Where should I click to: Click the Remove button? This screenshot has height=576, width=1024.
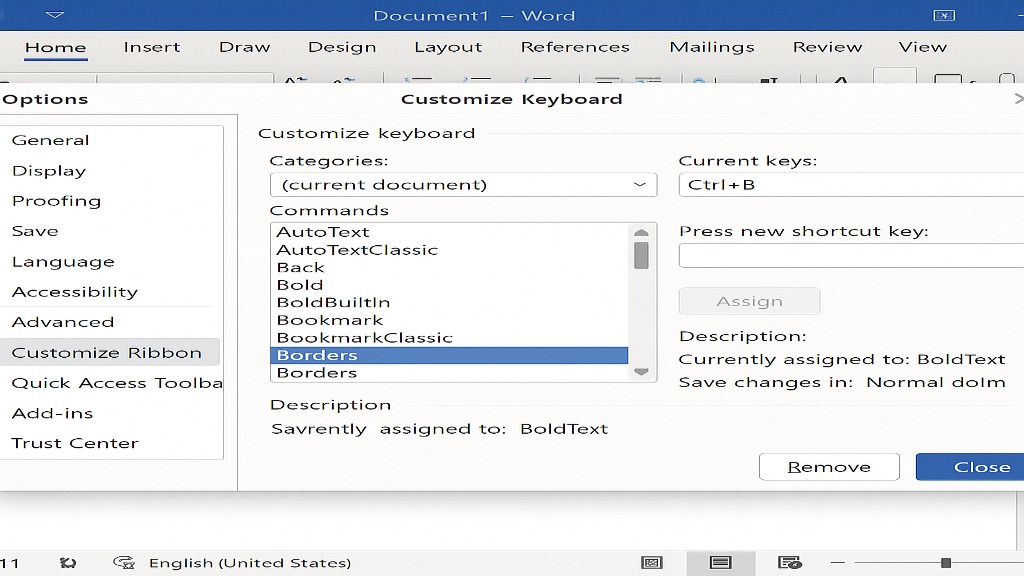point(829,466)
